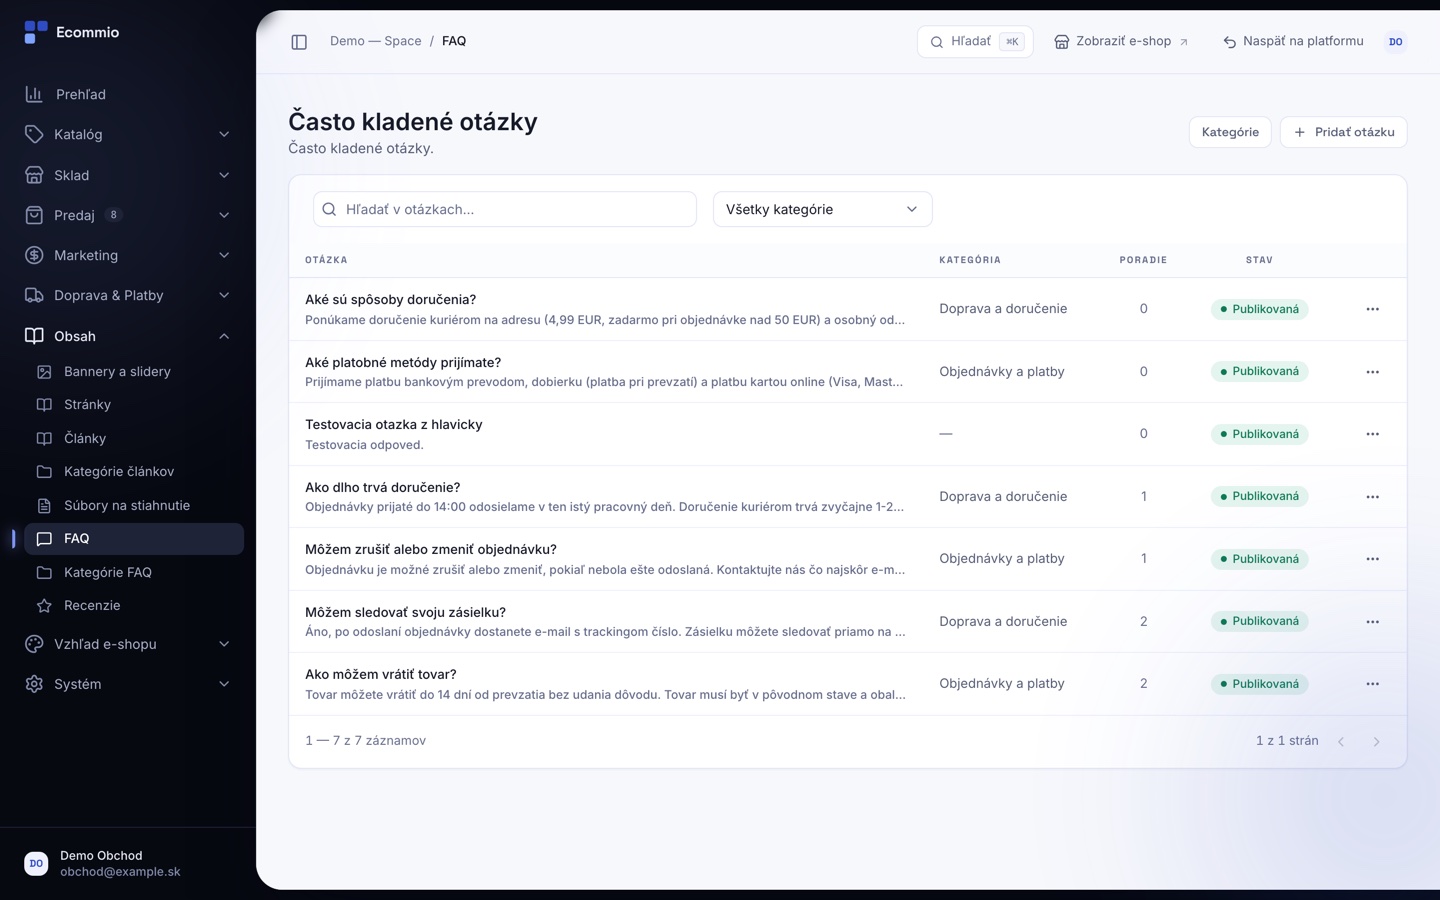
Task: Expand Vzhľad e-shopu menu
Action: point(128,644)
